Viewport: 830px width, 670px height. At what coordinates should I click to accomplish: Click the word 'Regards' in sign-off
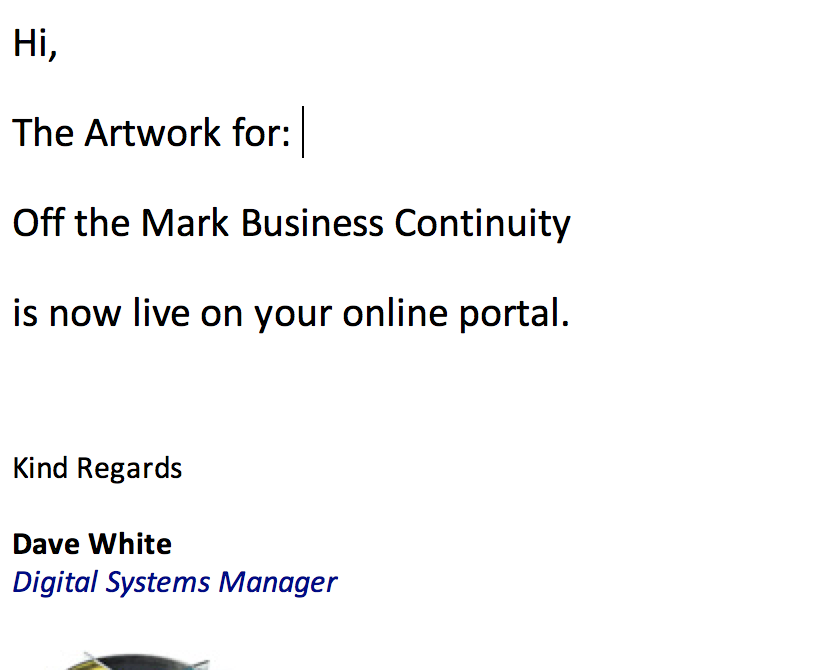point(129,469)
